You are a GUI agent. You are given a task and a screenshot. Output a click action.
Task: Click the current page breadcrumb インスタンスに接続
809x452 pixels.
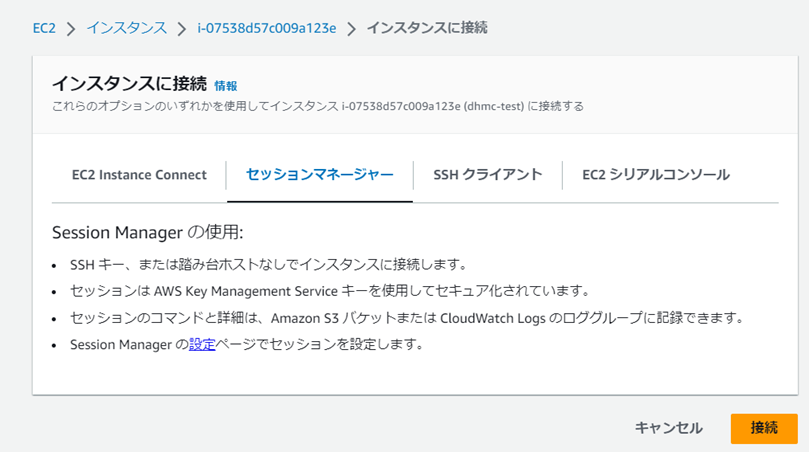pos(427,28)
